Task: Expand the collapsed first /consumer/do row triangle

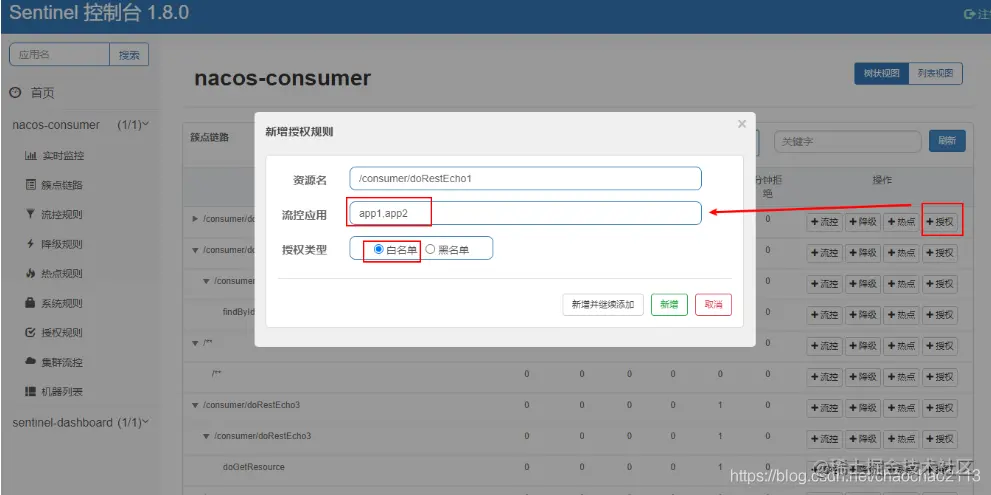Action: (195, 219)
